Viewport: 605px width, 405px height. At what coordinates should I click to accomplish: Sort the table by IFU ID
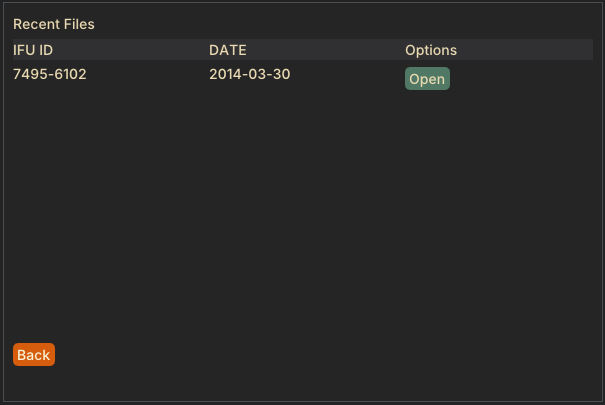pos(33,50)
